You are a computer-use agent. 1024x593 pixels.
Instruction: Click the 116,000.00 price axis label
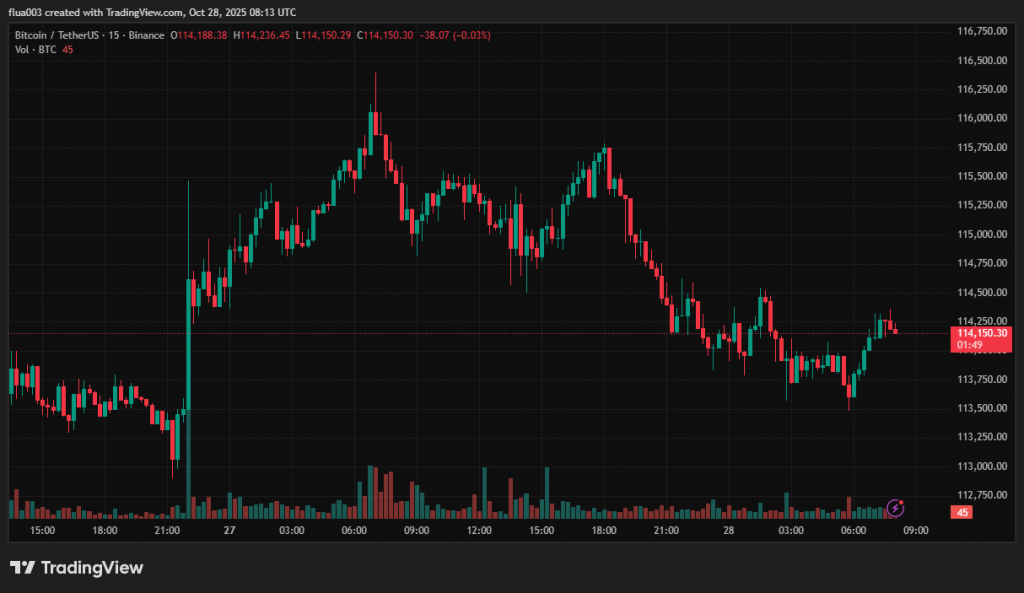coord(981,118)
